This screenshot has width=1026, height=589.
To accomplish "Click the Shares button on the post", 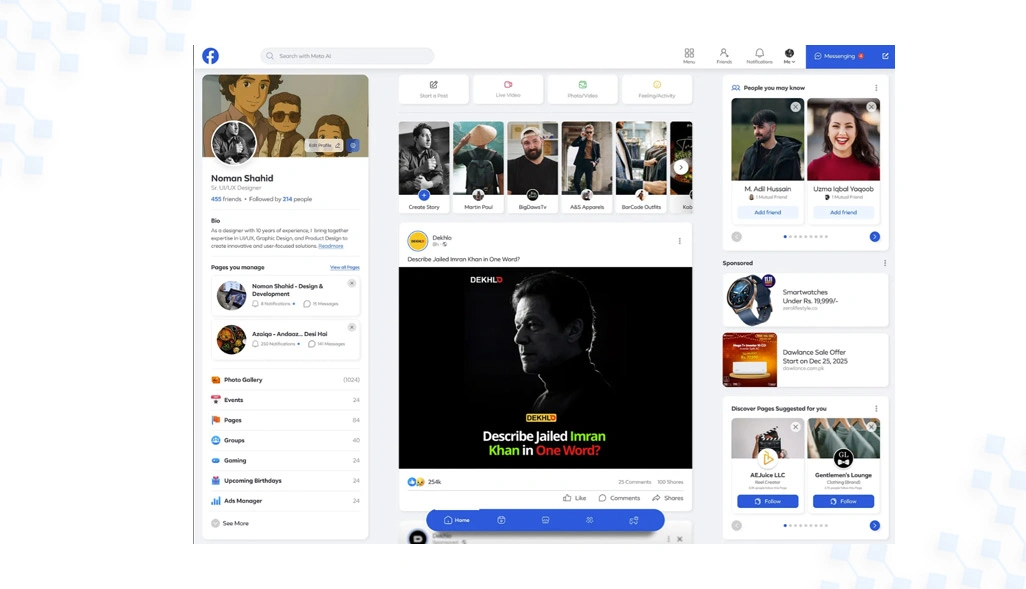I will (667, 498).
